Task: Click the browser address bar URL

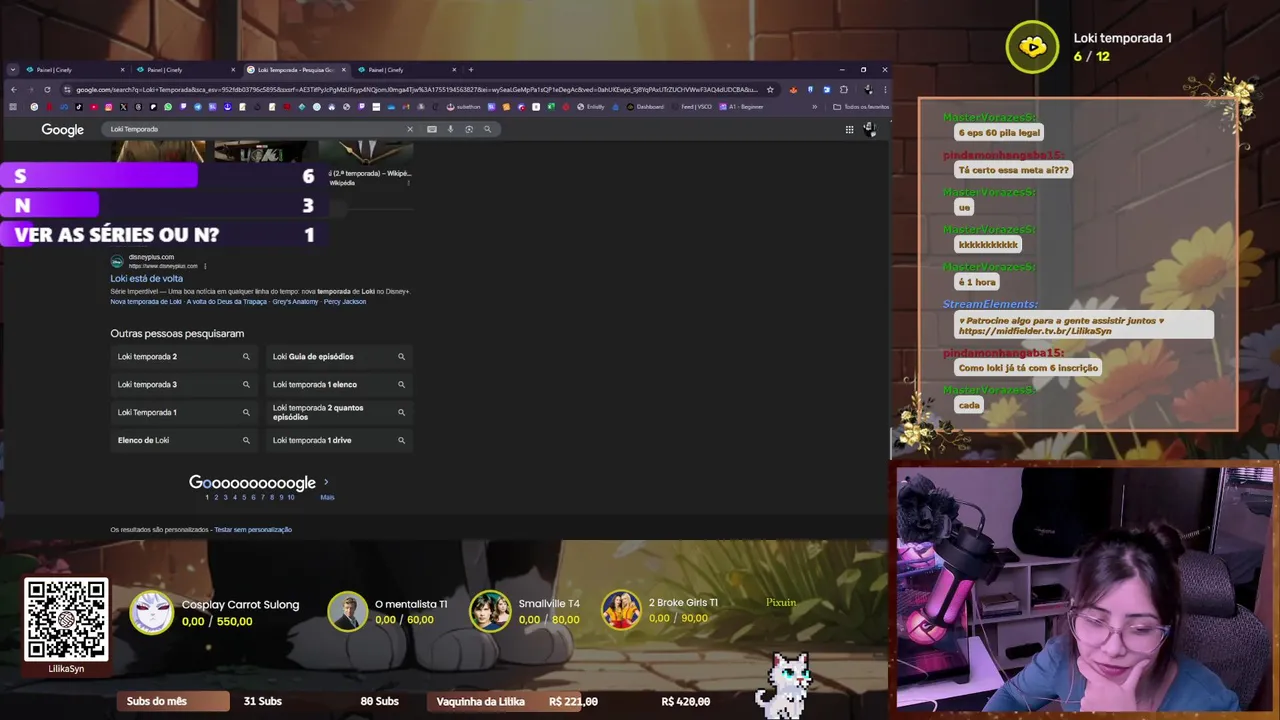Action: pyautogui.click(x=417, y=90)
